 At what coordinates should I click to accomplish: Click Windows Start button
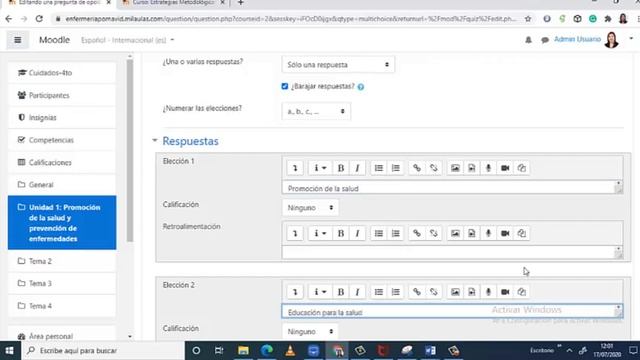9,351
